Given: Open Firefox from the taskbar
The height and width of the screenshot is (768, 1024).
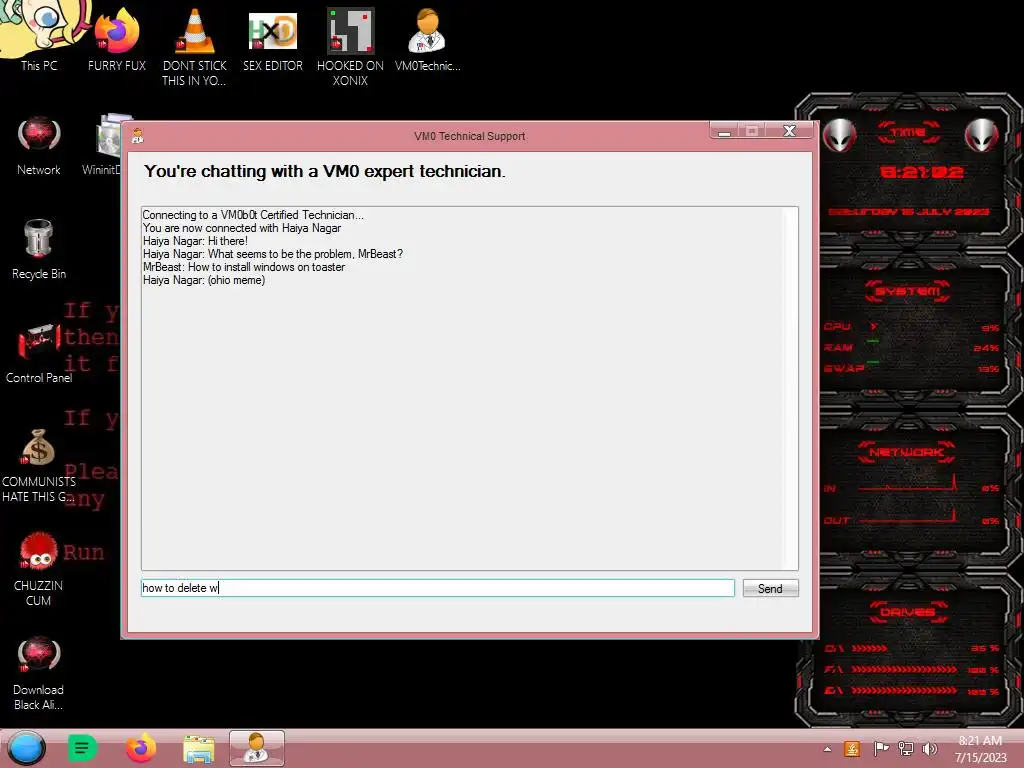Looking at the screenshot, I should [140, 748].
